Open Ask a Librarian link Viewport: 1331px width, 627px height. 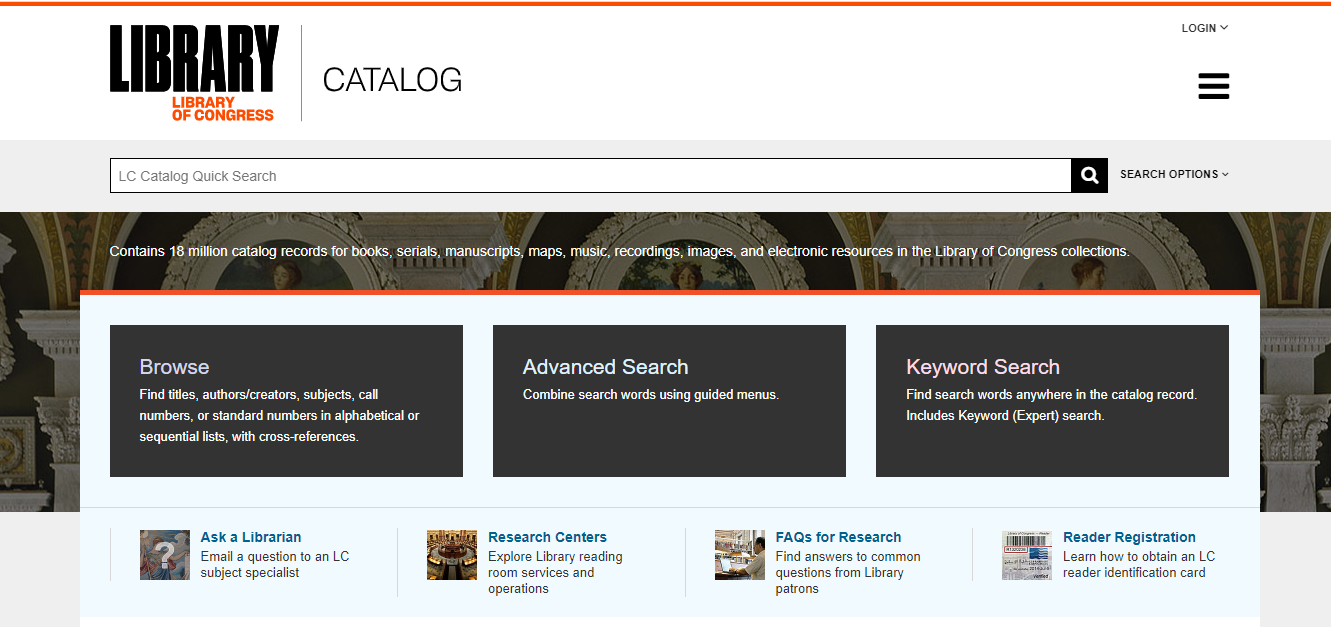(x=250, y=537)
